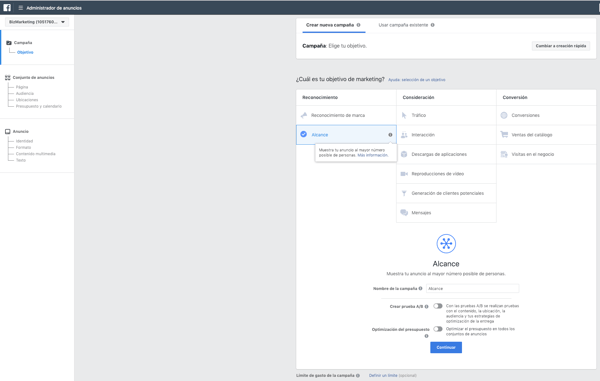This screenshot has width=600, height=381.
Task: Click the Campaña folder icon in sidebar
Action: pyautogui.click(x=9, y=42)
